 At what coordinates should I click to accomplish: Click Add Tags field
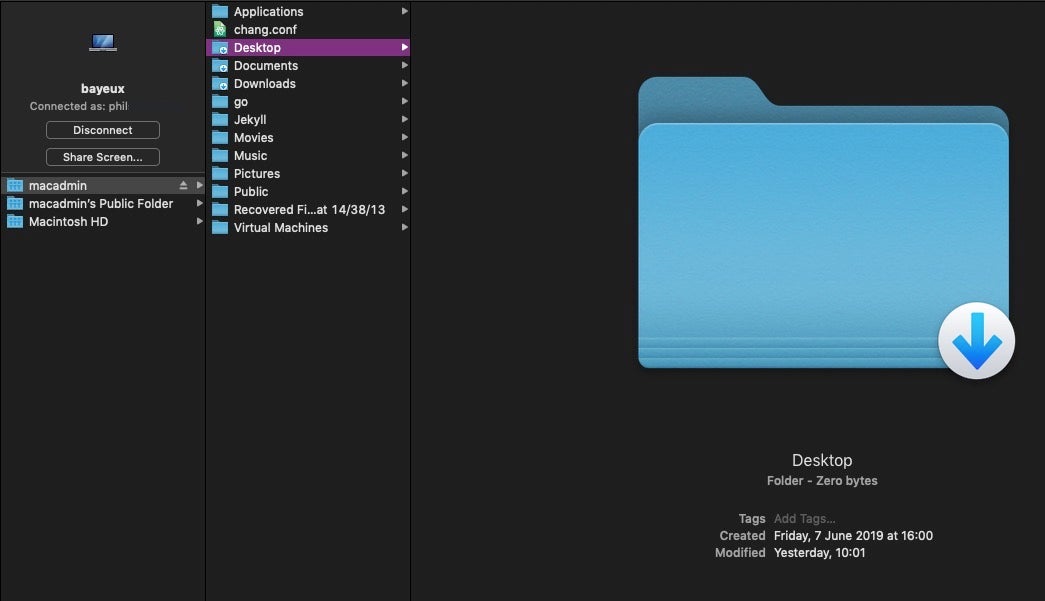tap(804, 519)
